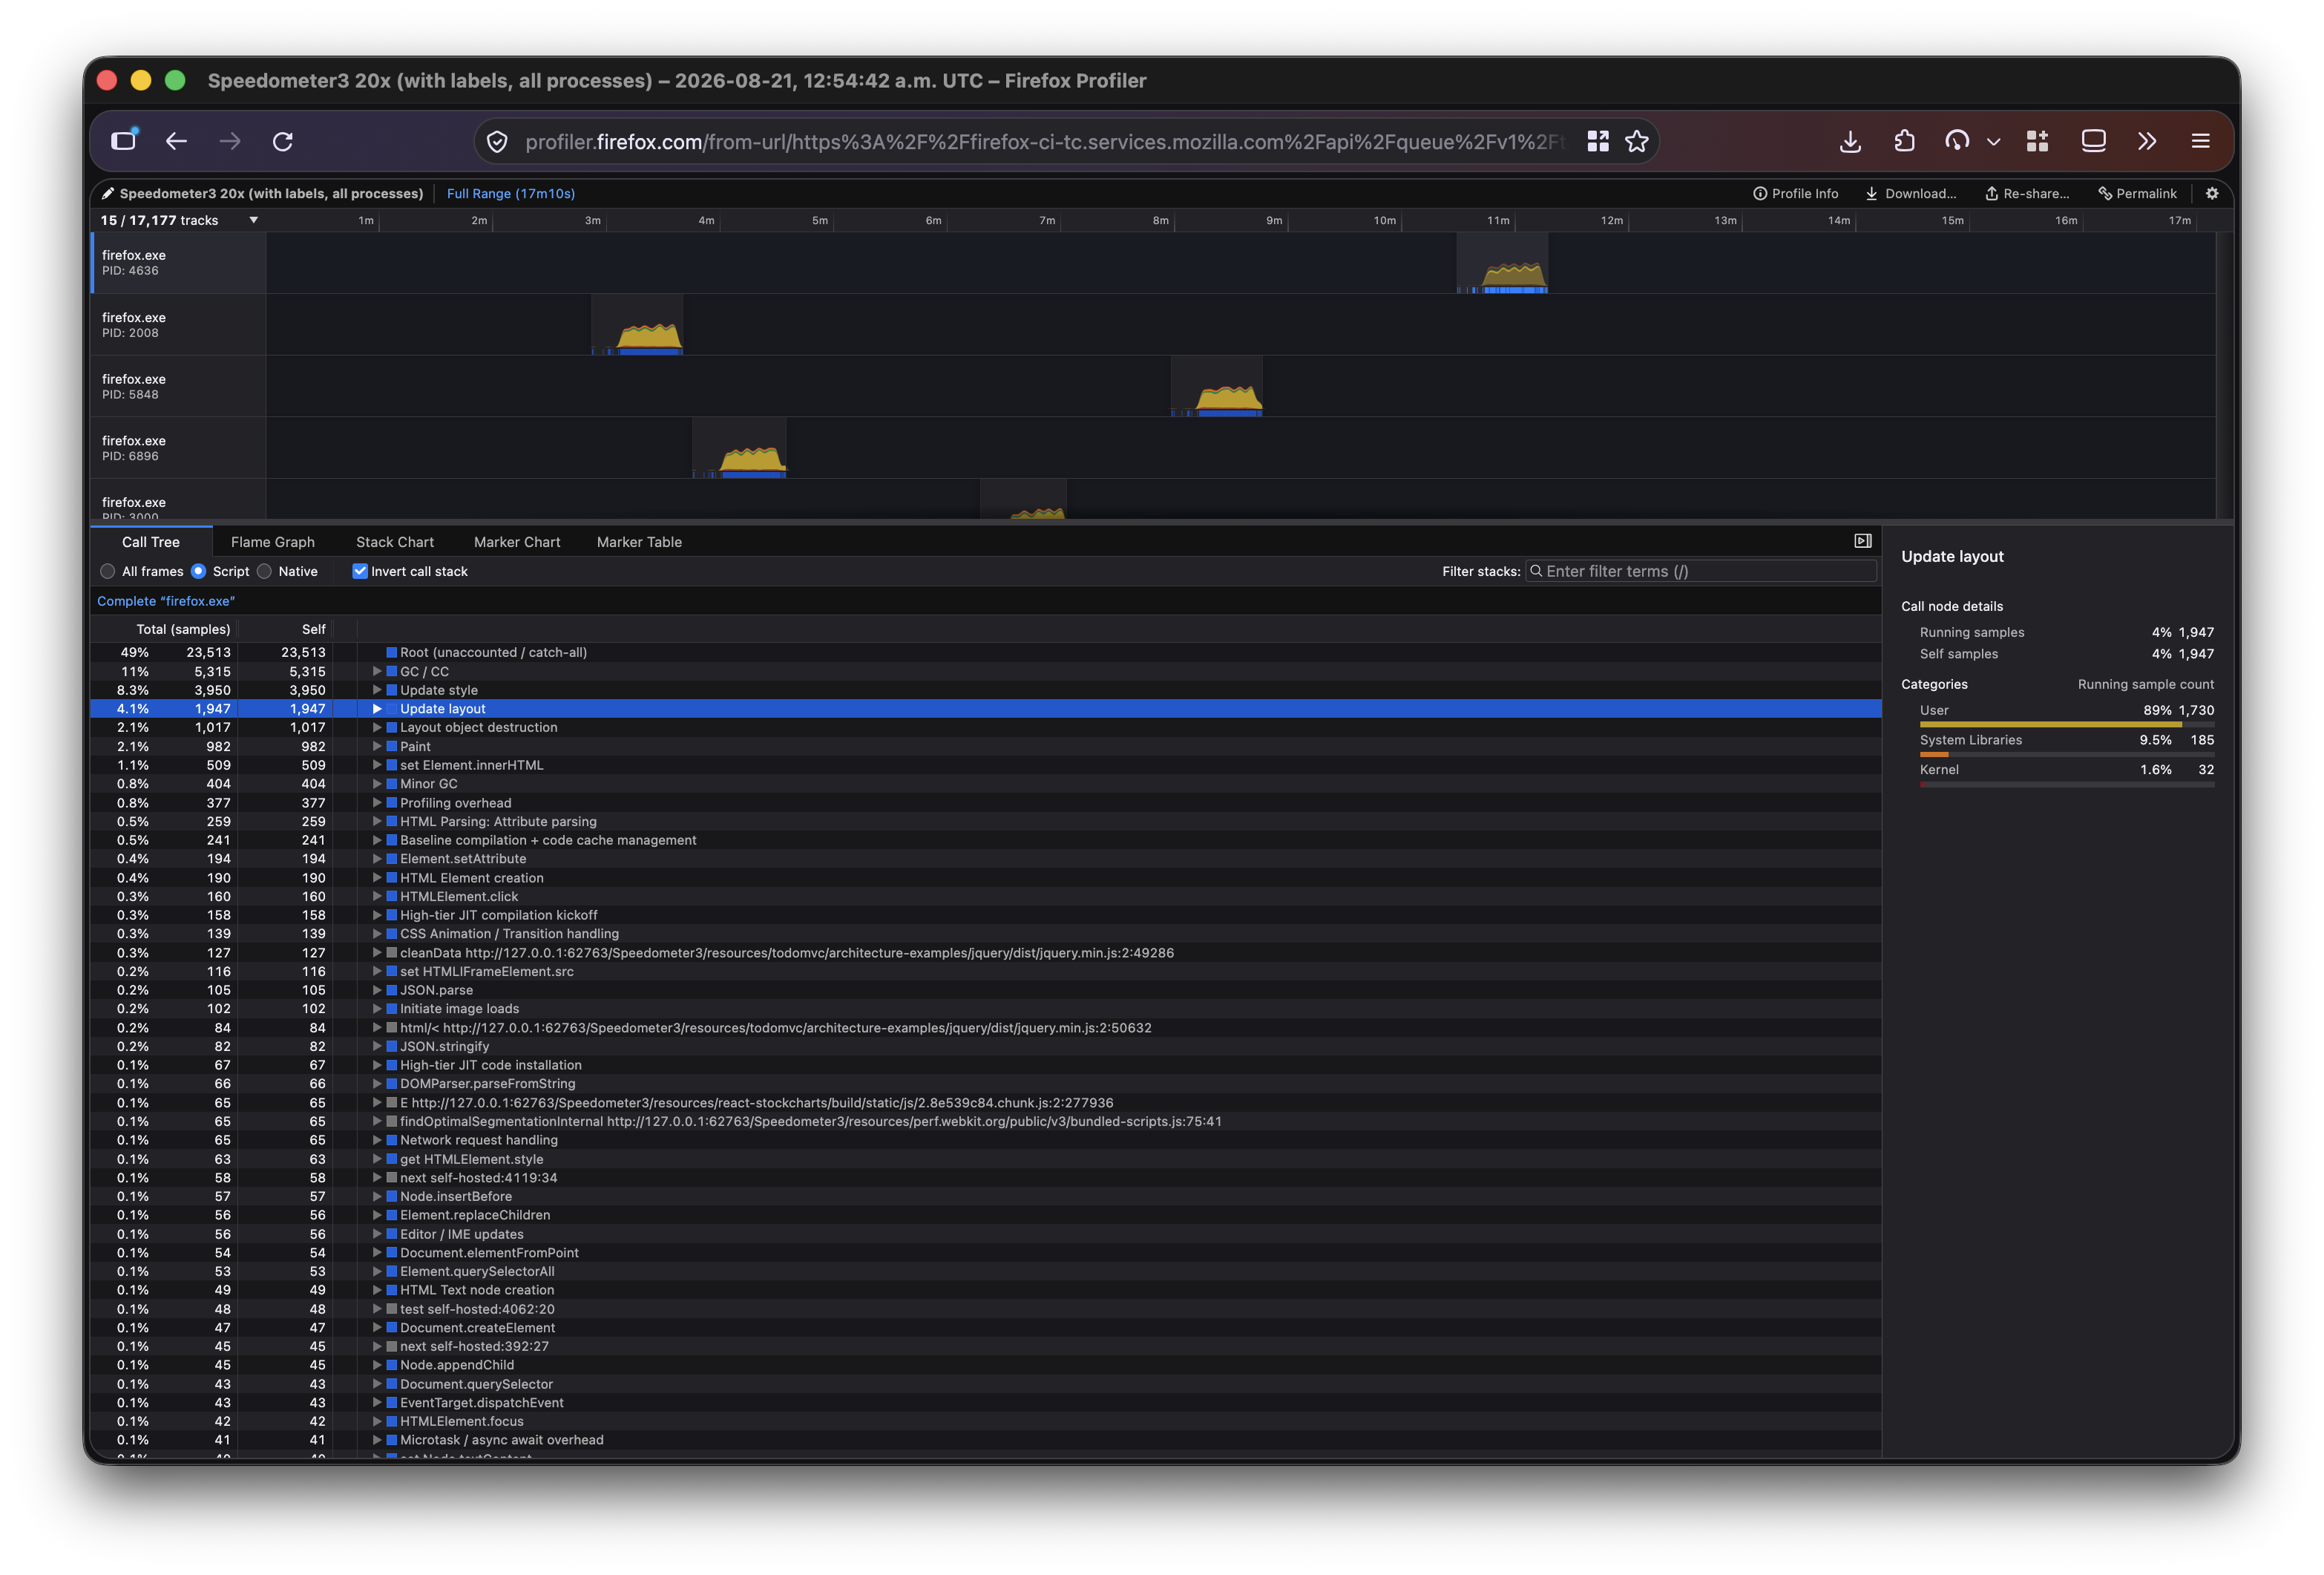This screenshot has width=2324, height=1575.
Task: Focus the Filter stacks input field
Action: (1700, 571)
